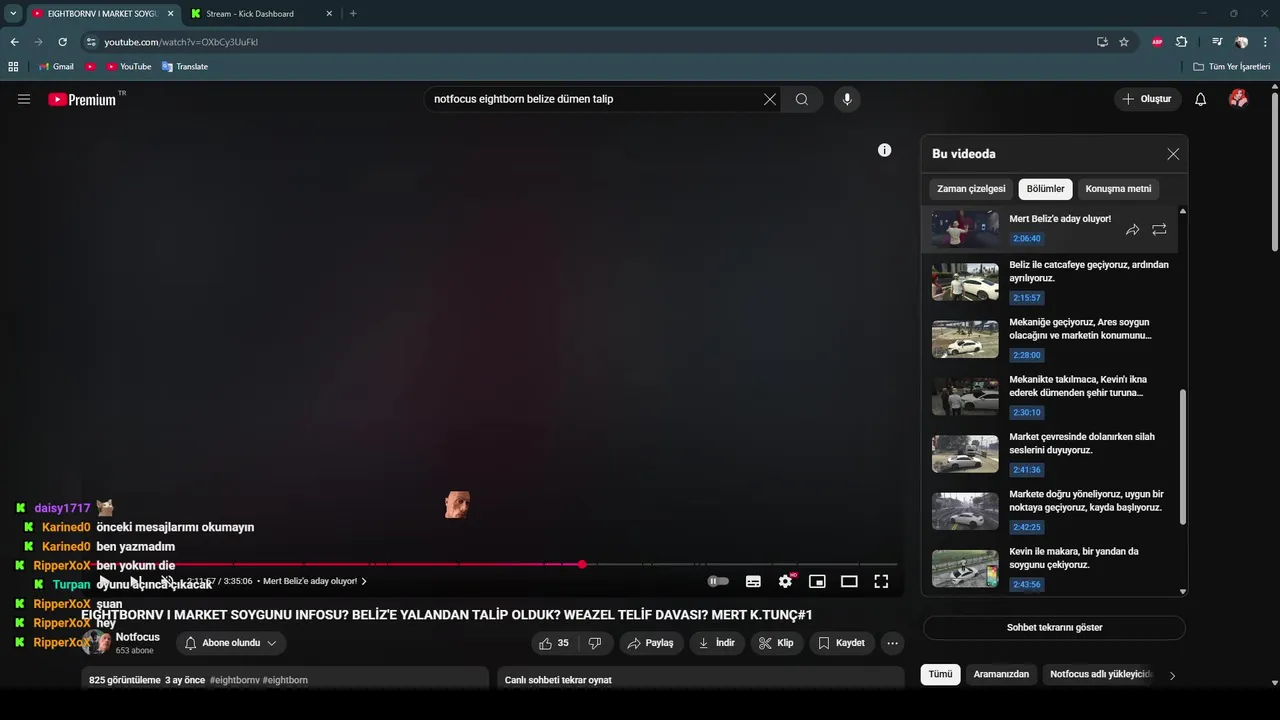The image size is (1280, 720).
Task: Reload the page in browser
Action: coord(62,42)
